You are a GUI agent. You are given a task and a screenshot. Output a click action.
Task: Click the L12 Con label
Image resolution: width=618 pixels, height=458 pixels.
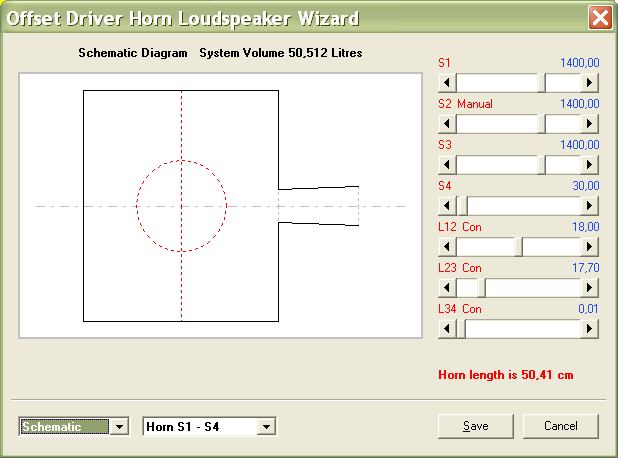(x=460, y=227)
